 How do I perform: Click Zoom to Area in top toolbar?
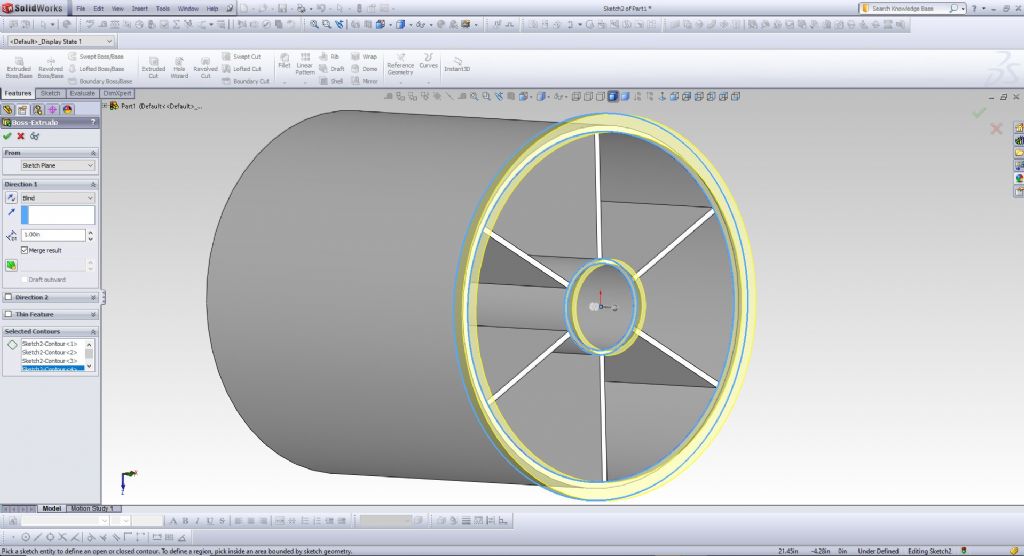(327, 25)
